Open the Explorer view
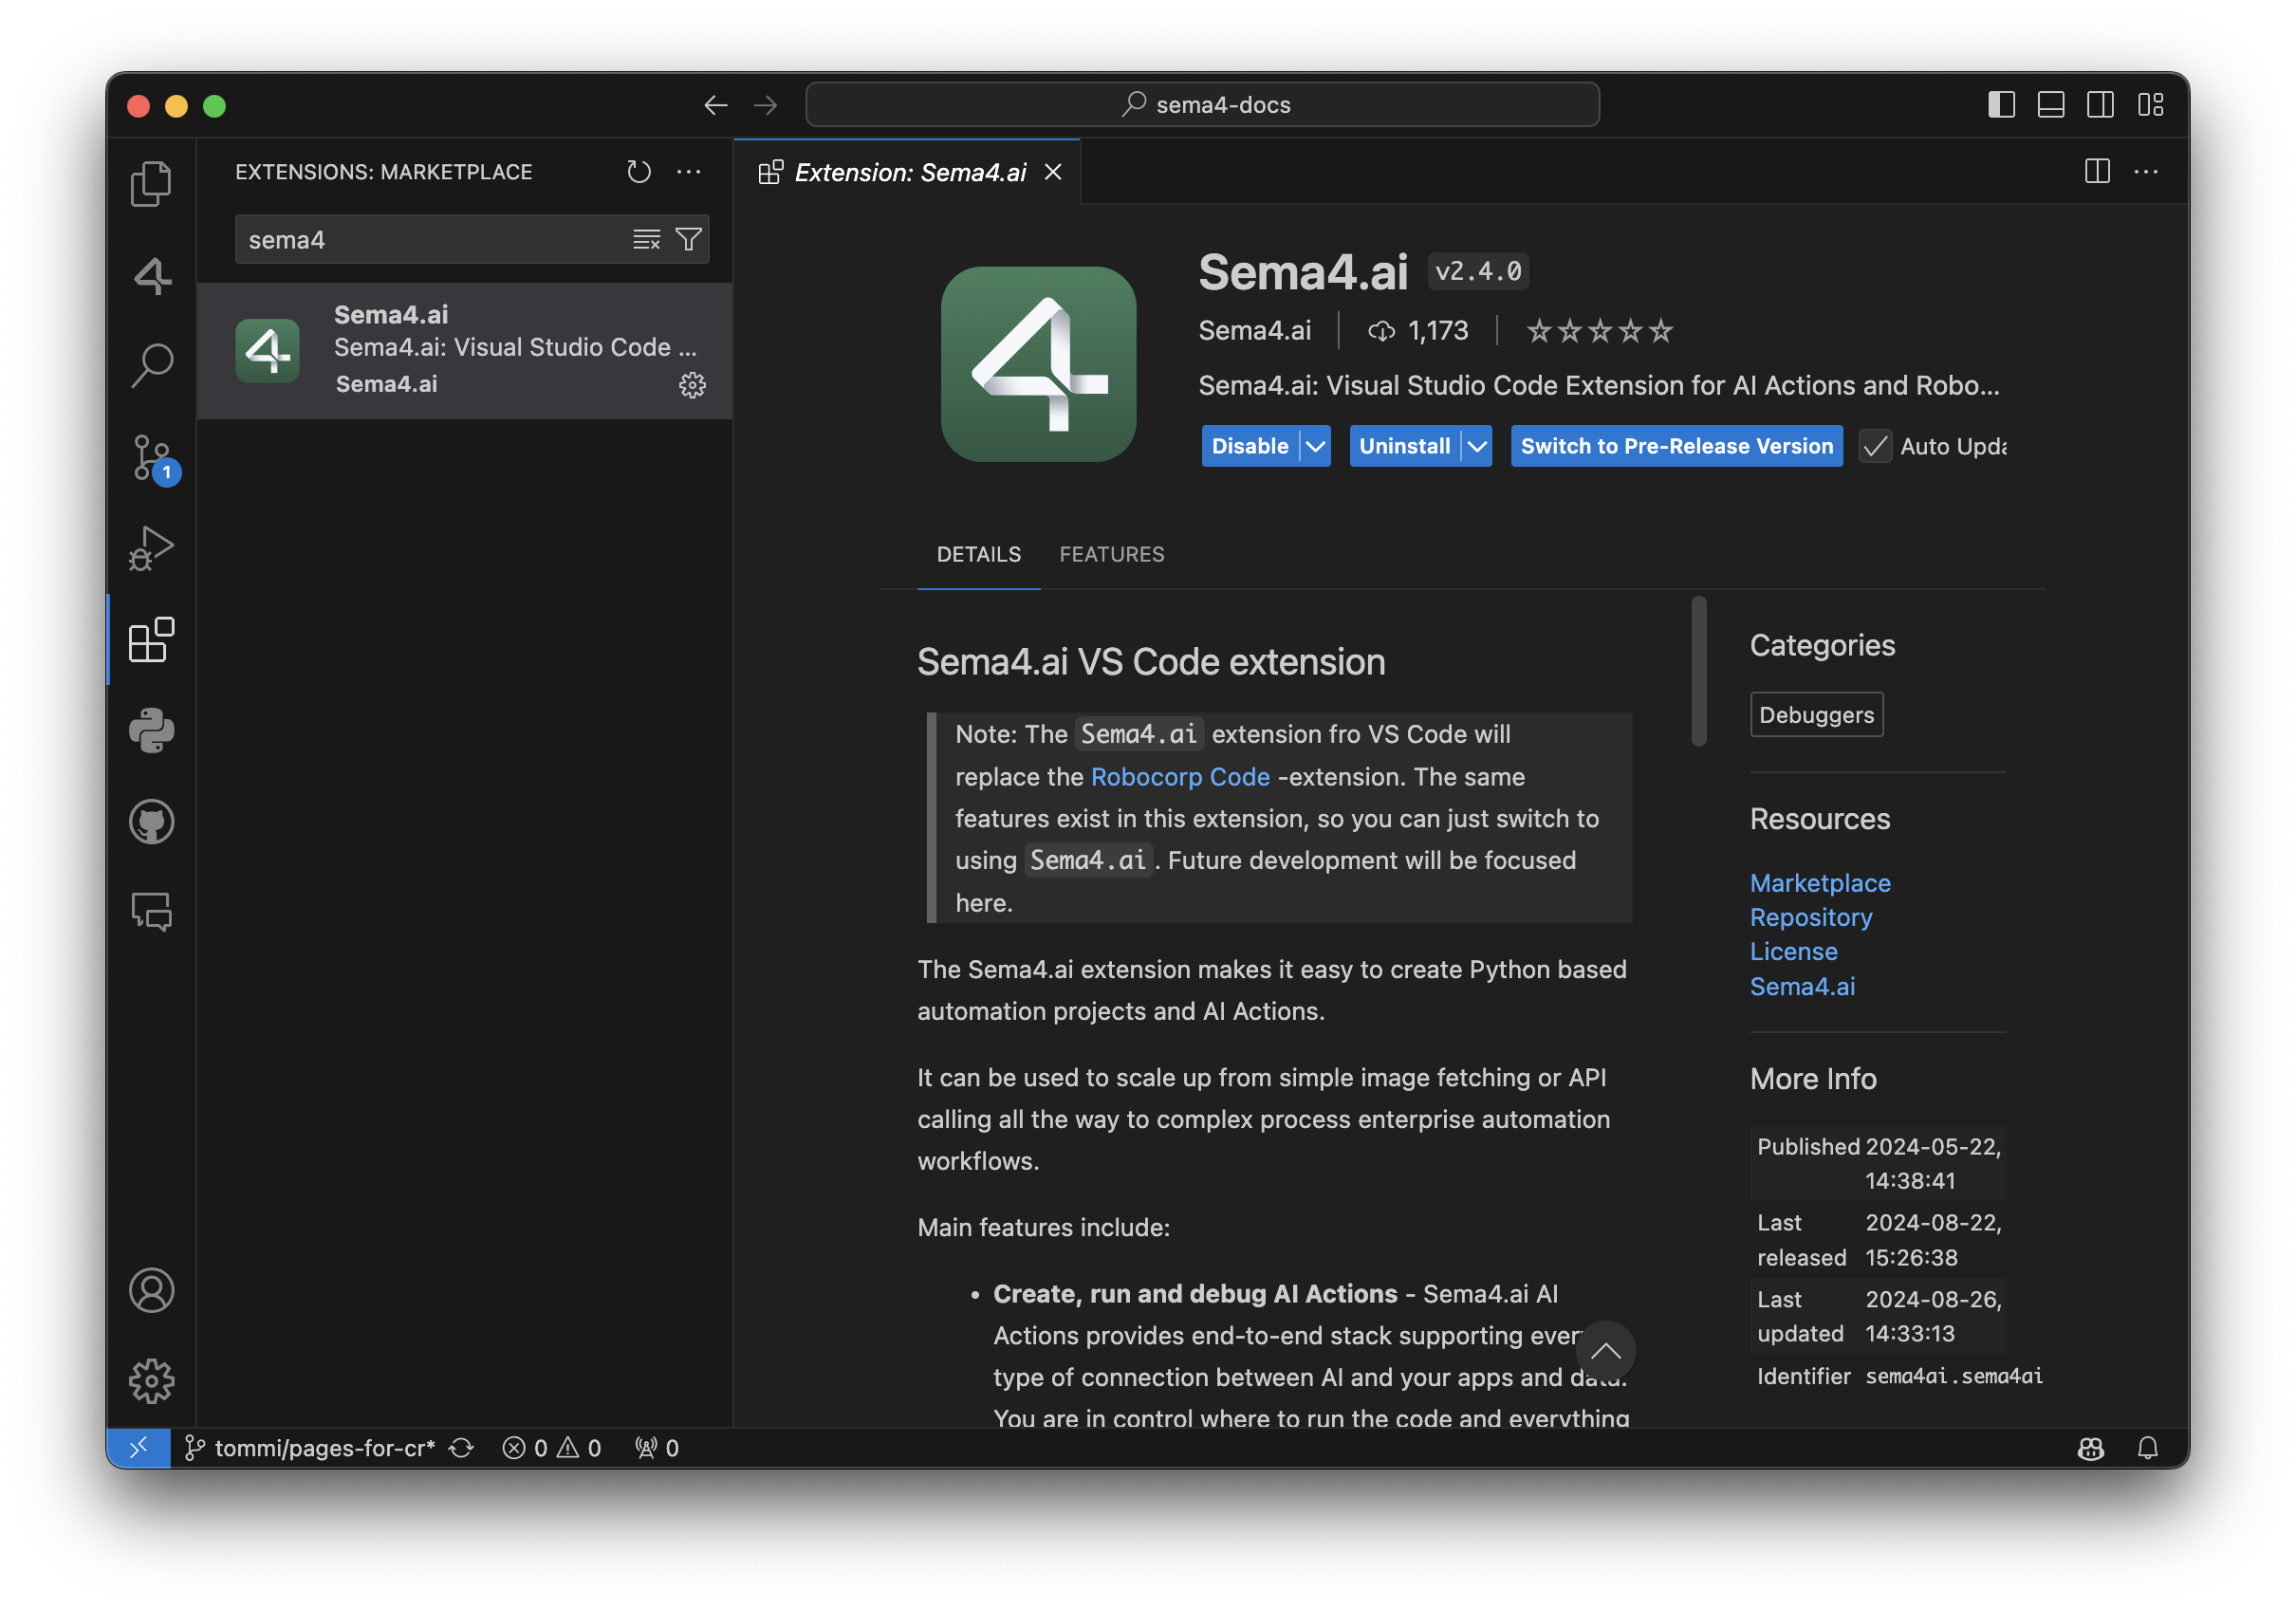This screenshot has width=2296, height=1609. 152,184
